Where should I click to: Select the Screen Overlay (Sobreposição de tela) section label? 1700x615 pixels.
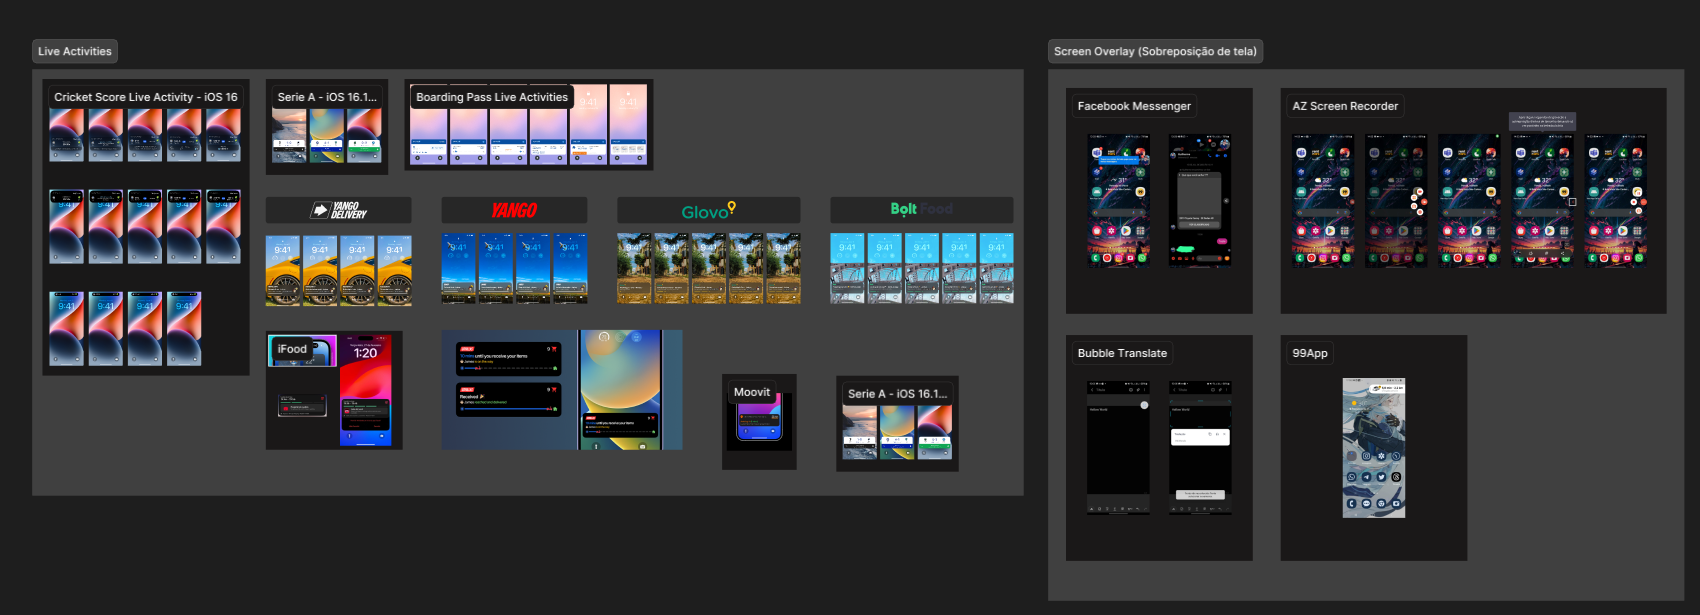tap(1155, 51)
